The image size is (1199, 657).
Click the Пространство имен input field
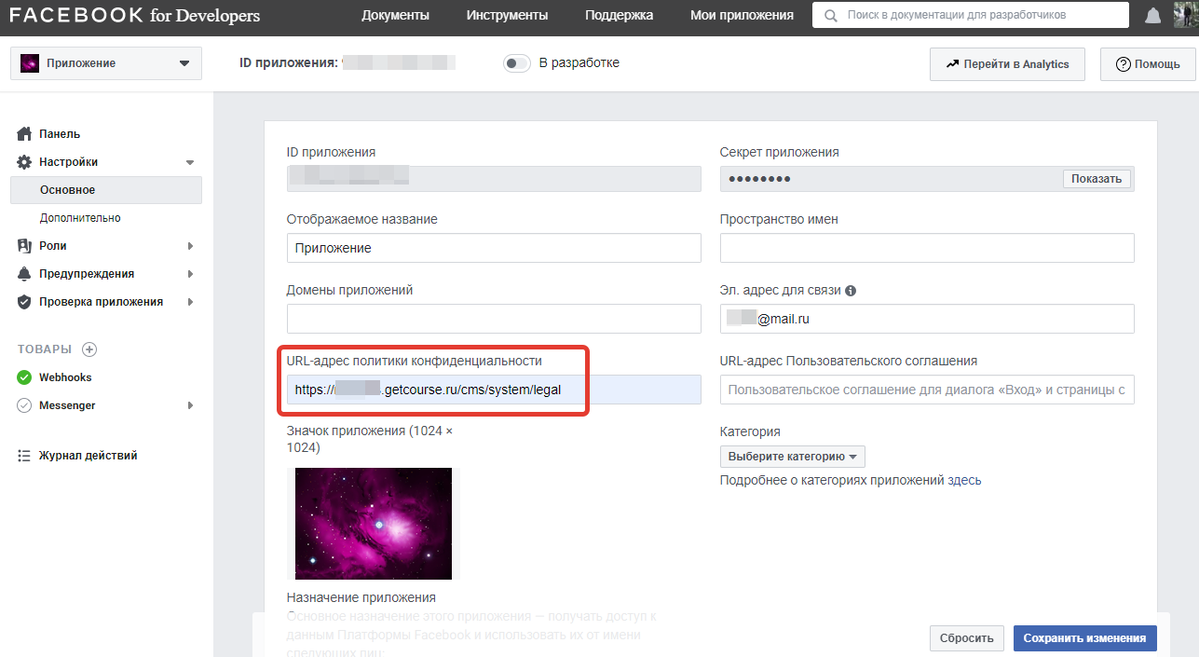click(927, 248)
